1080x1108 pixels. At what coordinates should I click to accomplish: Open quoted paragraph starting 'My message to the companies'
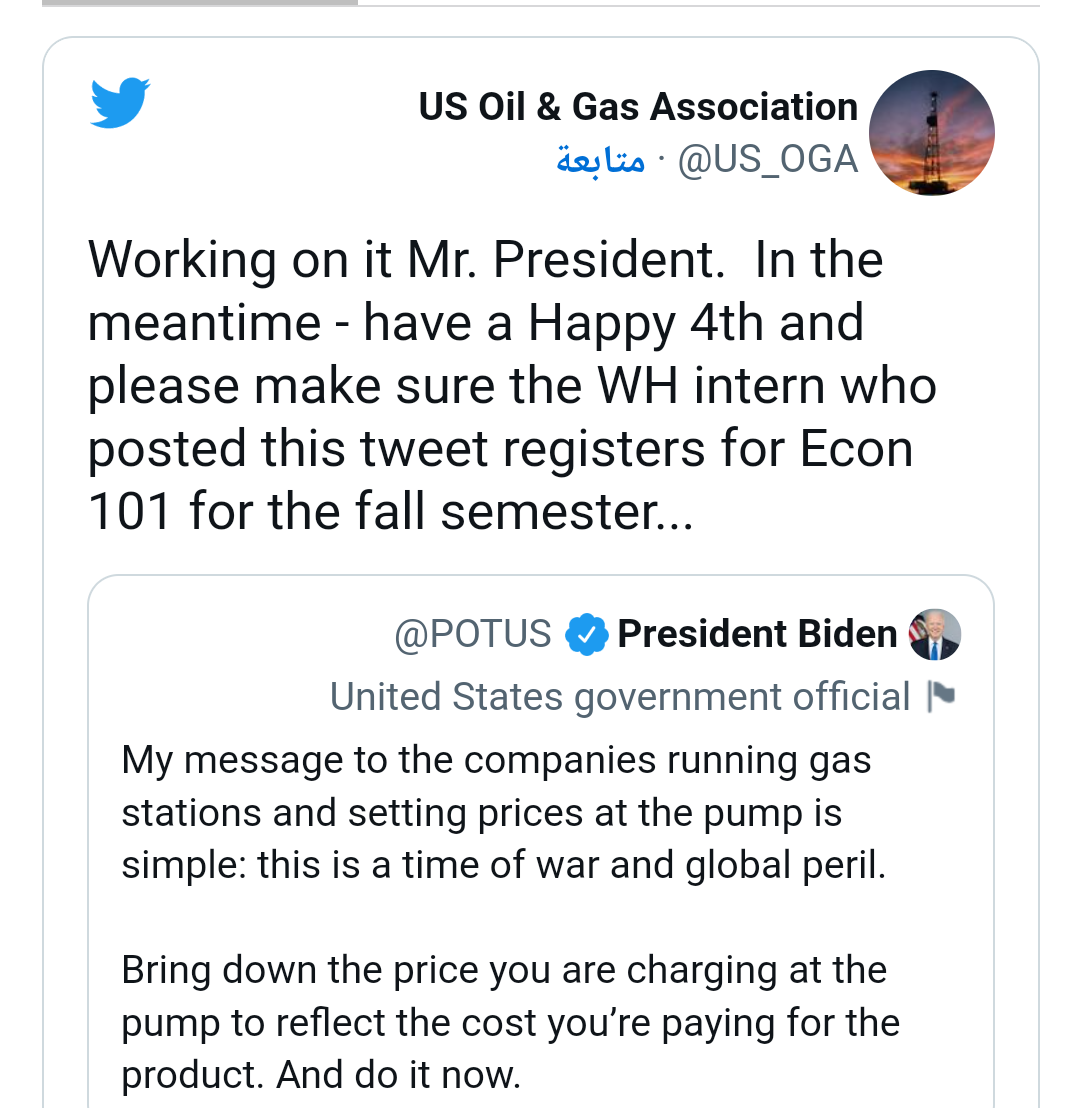[x=496, y=760]
